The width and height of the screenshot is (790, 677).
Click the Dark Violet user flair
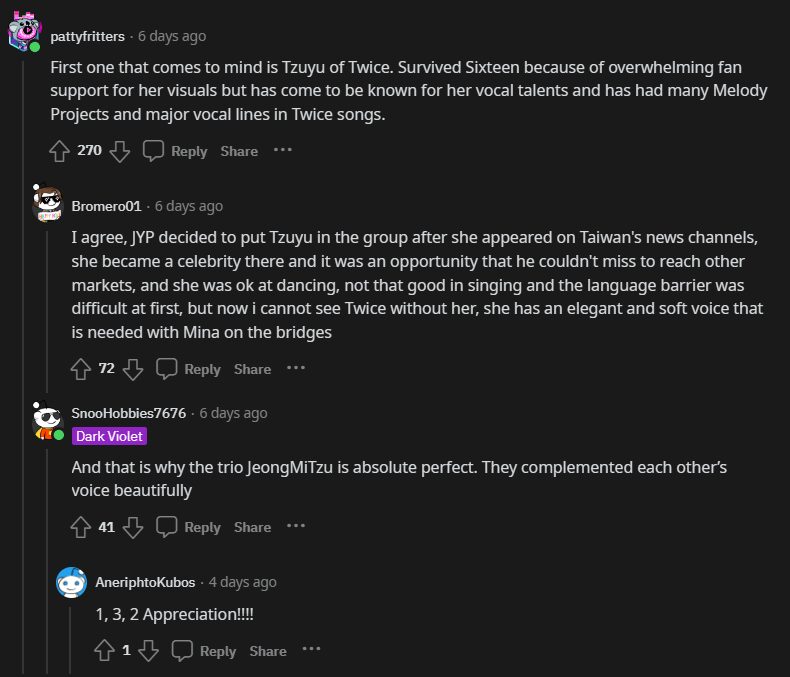[x=110, y=436]
